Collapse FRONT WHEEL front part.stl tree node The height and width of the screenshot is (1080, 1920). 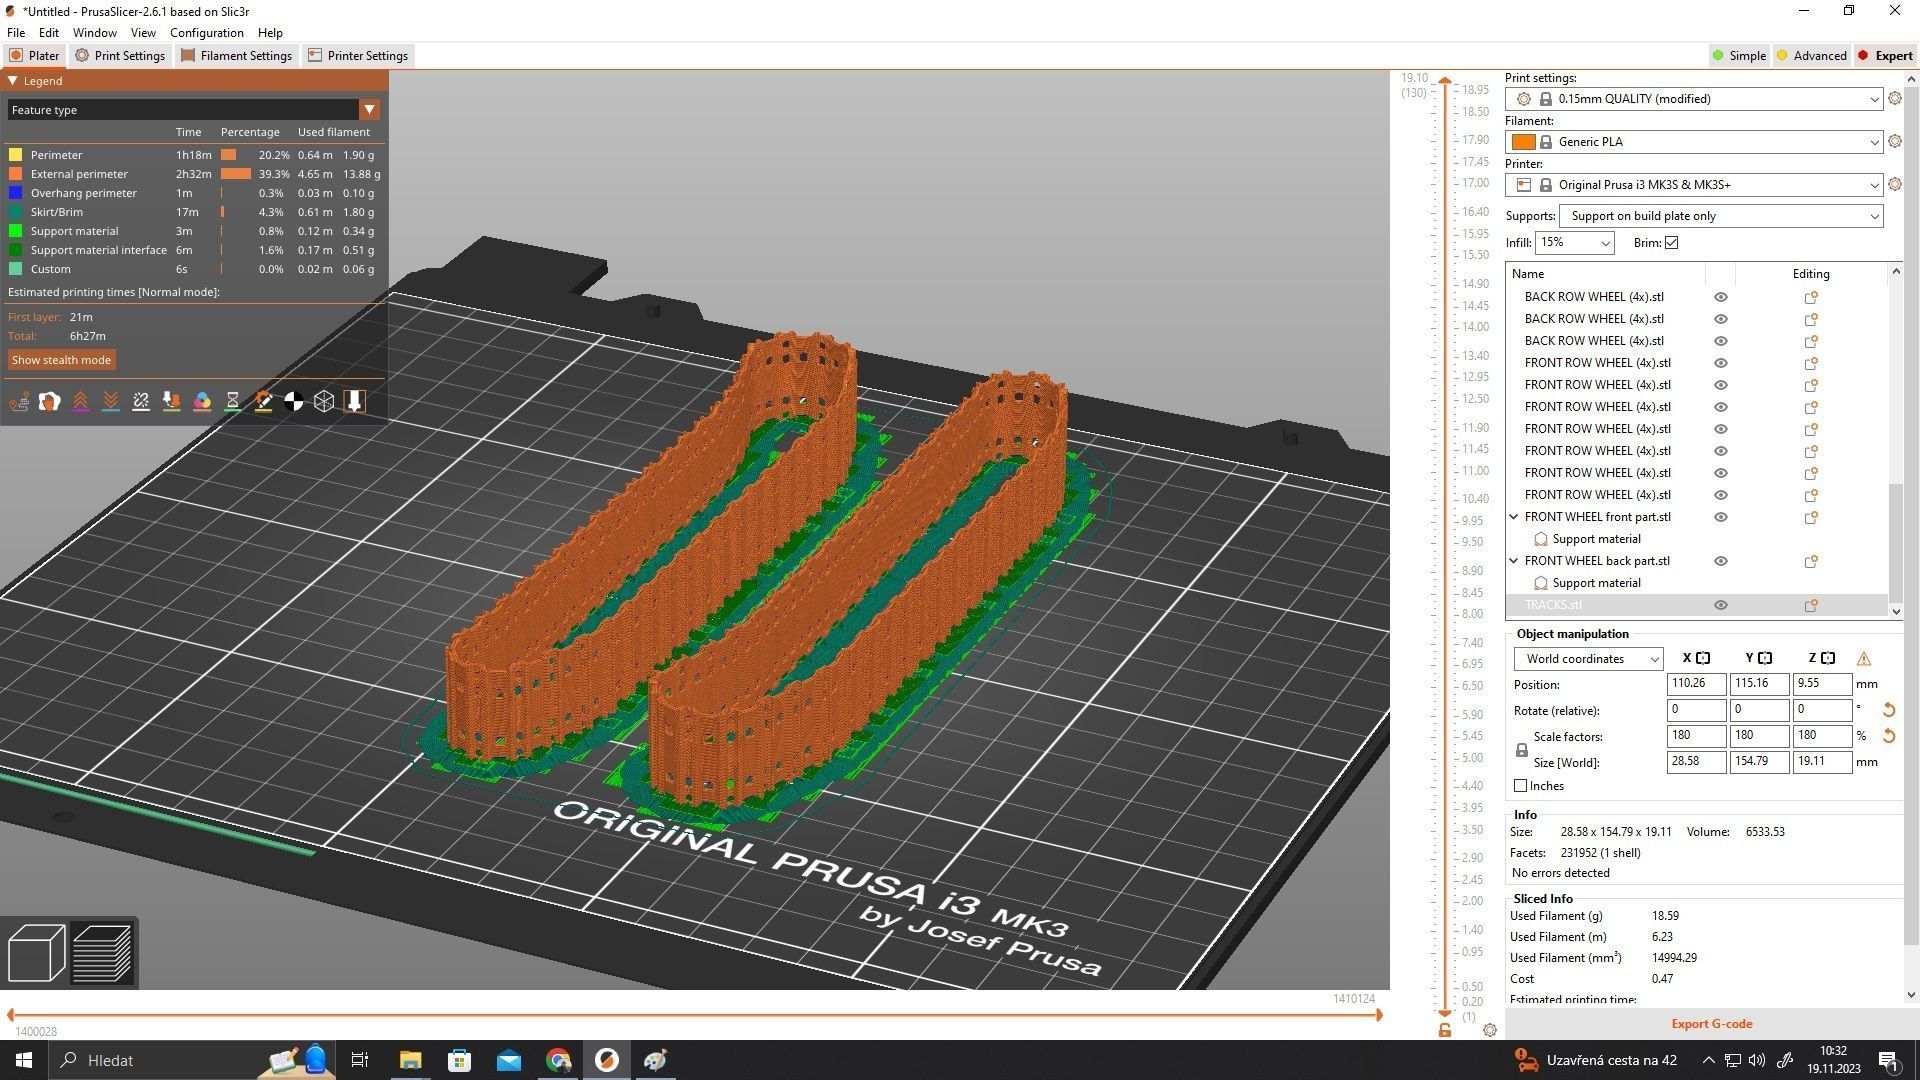(x=1514, y=517)
